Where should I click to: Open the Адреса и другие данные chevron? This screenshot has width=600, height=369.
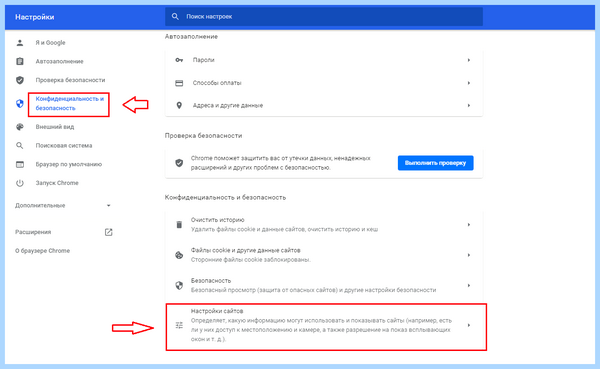point(469,105)
